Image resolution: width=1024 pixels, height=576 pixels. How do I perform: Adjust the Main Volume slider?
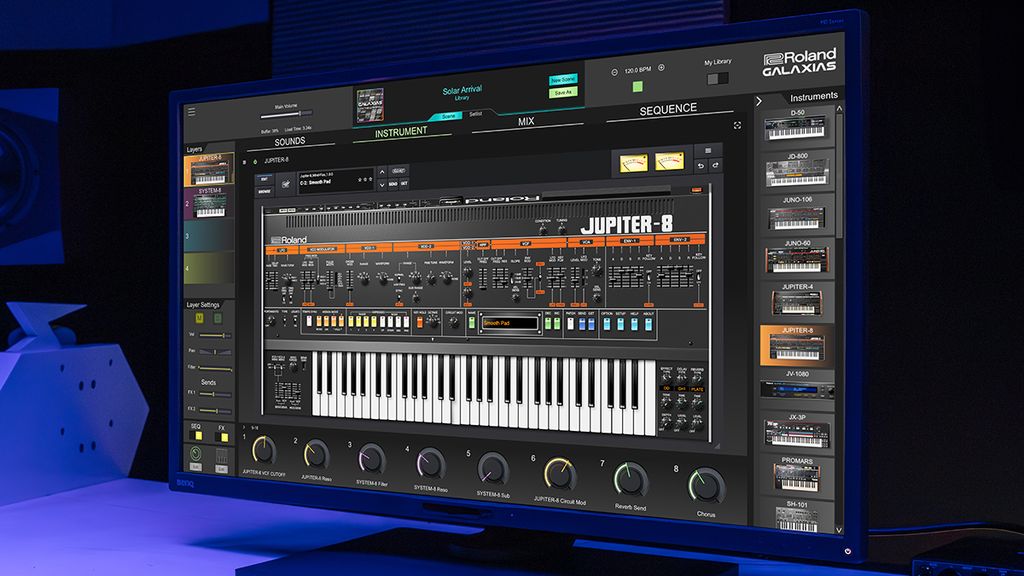coord(300,114)
